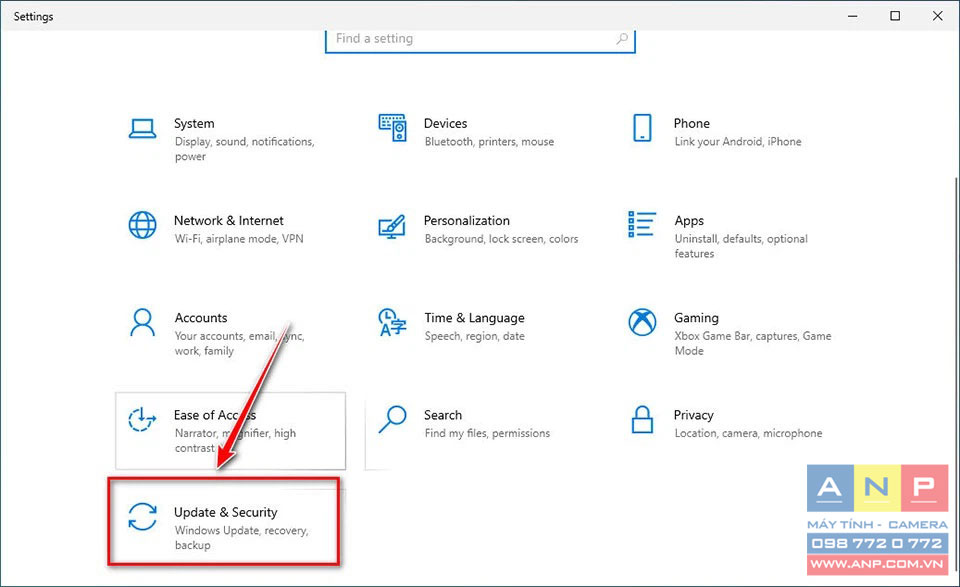
Task: Click the text "Bluetooth, printers, mouse"
Action: coord(489,141)
